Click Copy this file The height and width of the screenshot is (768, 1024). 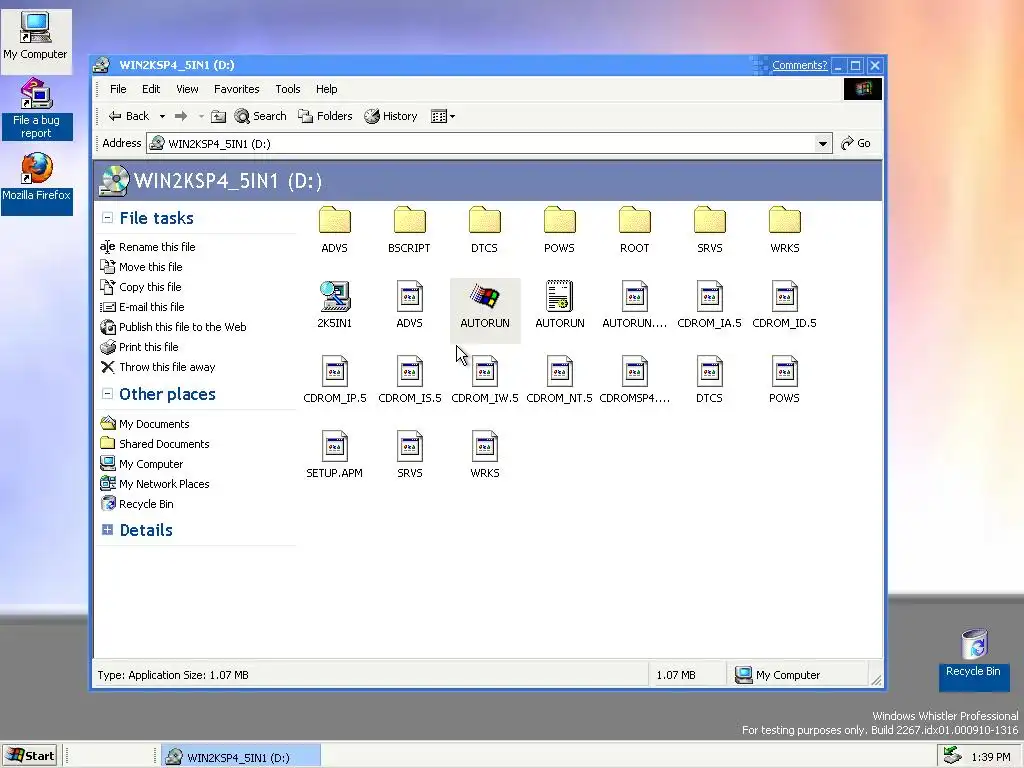coord(140,287)
